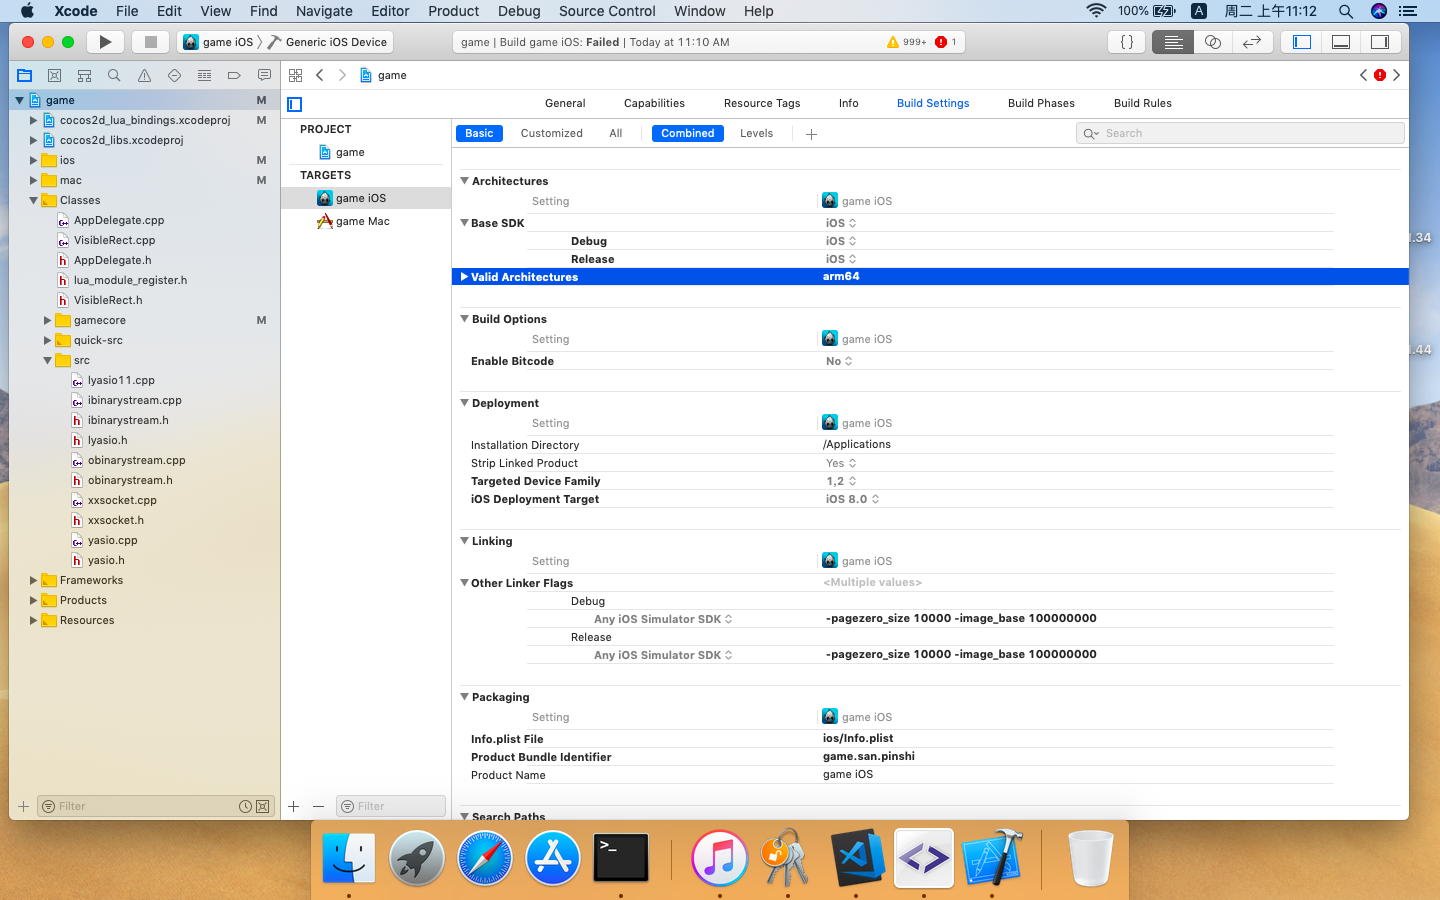1440x900 pixels.
Task: Toggle the Debug area visibility
Action: pos(1341,42)
